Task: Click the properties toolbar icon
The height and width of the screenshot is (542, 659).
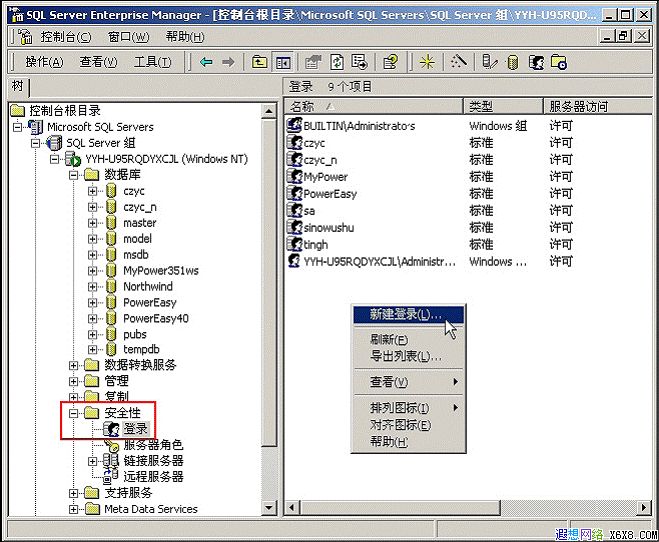Action: pyautogui.click(x=313, y=63)
